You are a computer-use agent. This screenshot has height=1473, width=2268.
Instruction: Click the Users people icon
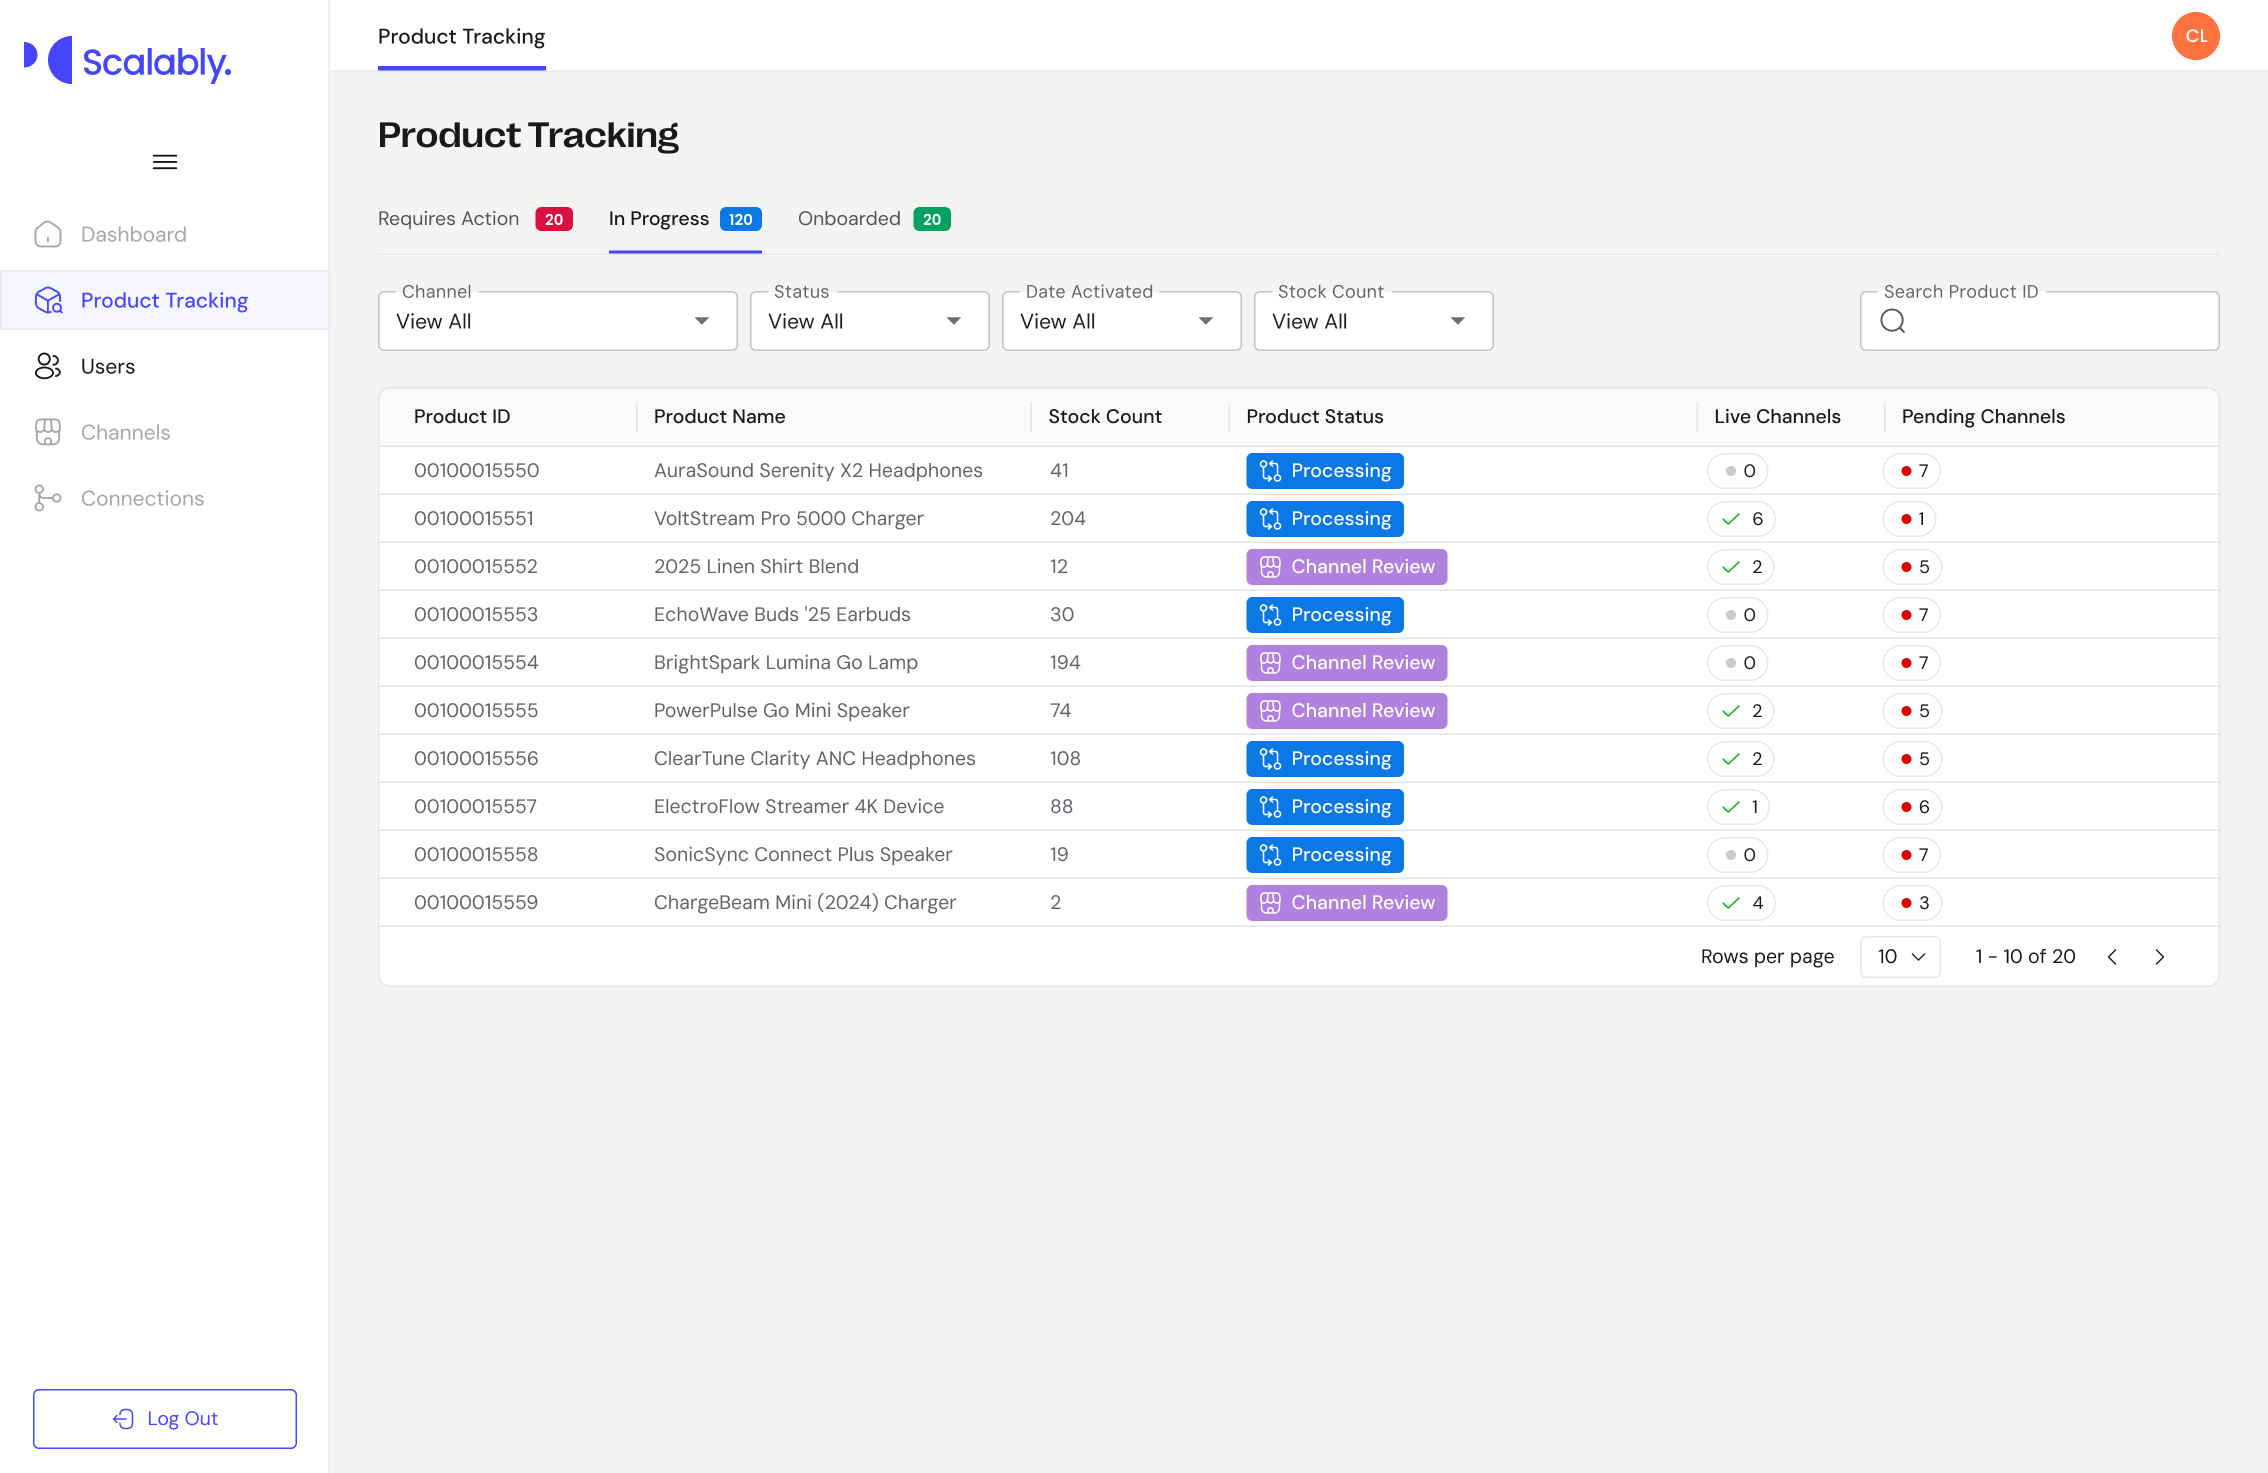coord(48,366)
